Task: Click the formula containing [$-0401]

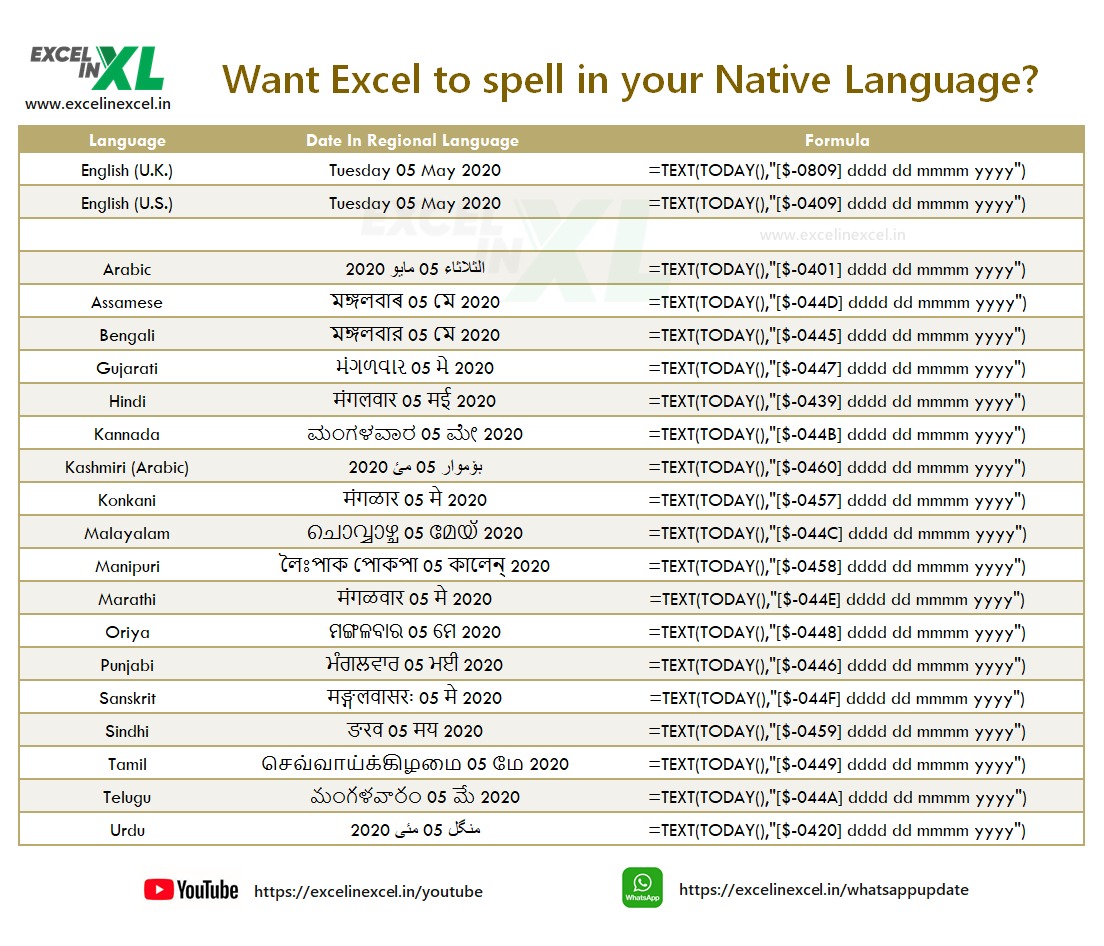Action: pos(837,270)
